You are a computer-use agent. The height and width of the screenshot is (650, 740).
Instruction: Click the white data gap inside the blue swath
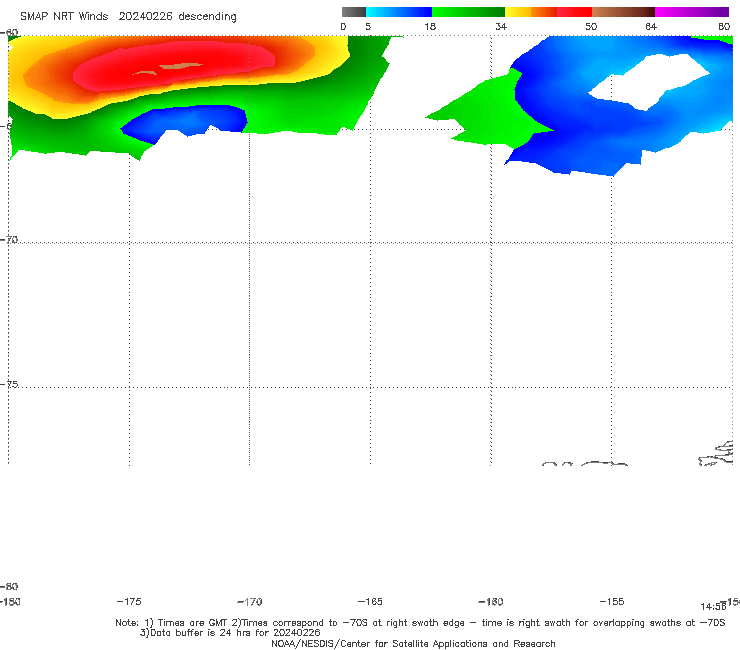(649, 81)
